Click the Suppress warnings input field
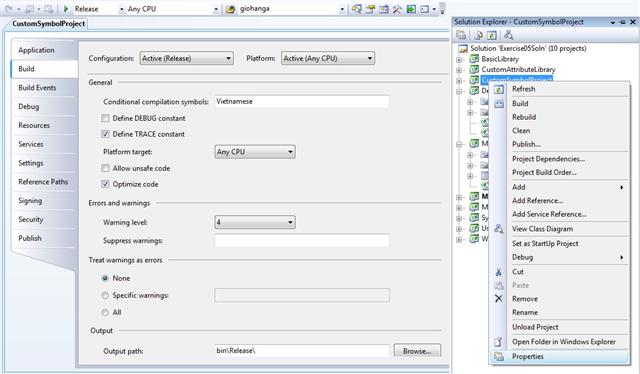The image size is (640, 374). point(302,241)
